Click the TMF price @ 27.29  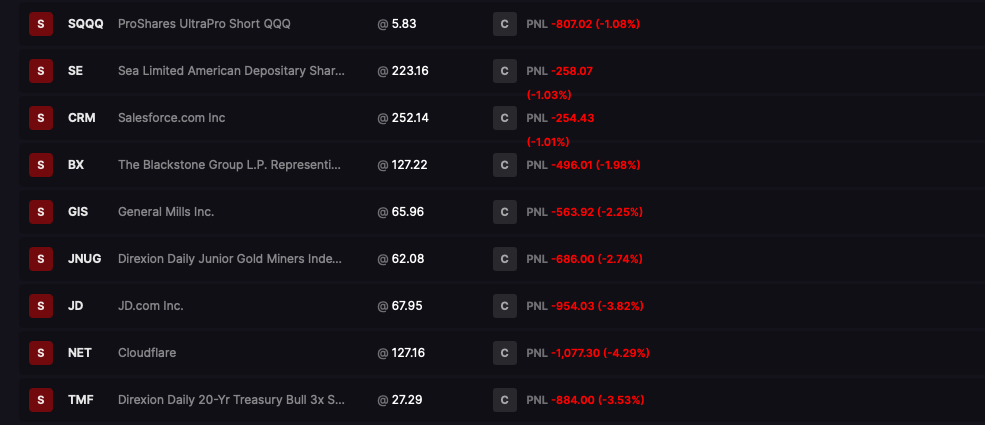400,400
